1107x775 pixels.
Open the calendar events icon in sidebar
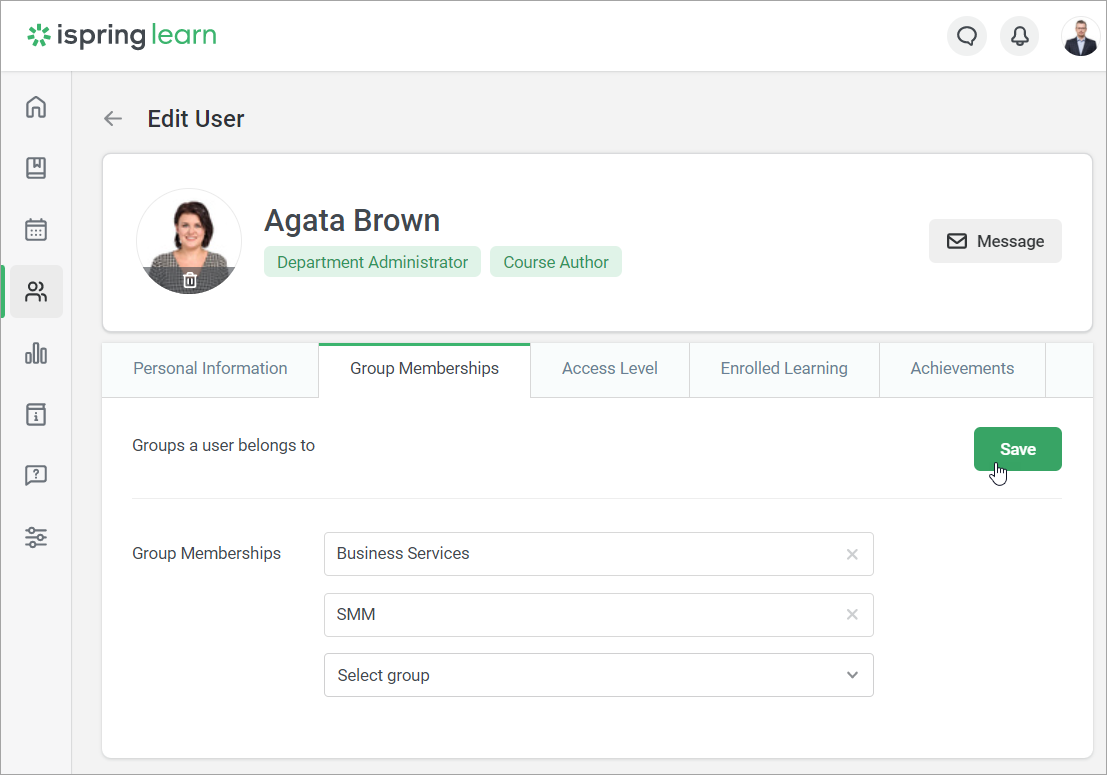[x=36, y=229]
